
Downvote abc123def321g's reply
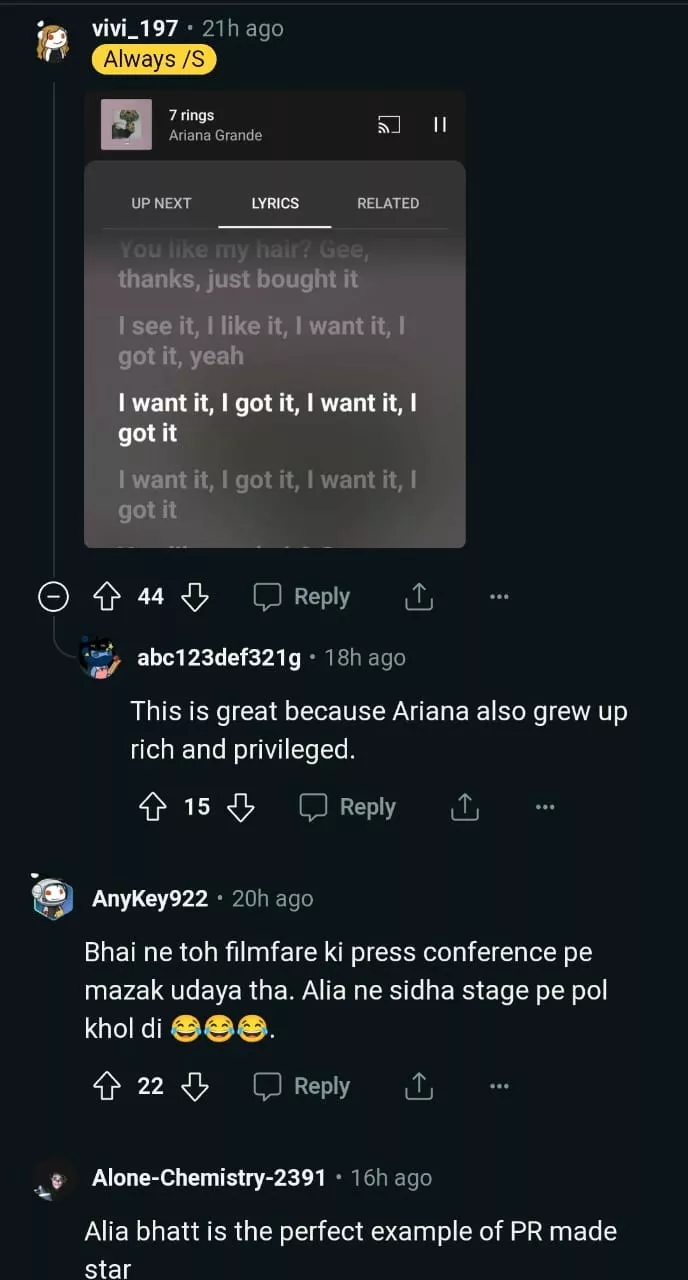(x=241, y=807)
